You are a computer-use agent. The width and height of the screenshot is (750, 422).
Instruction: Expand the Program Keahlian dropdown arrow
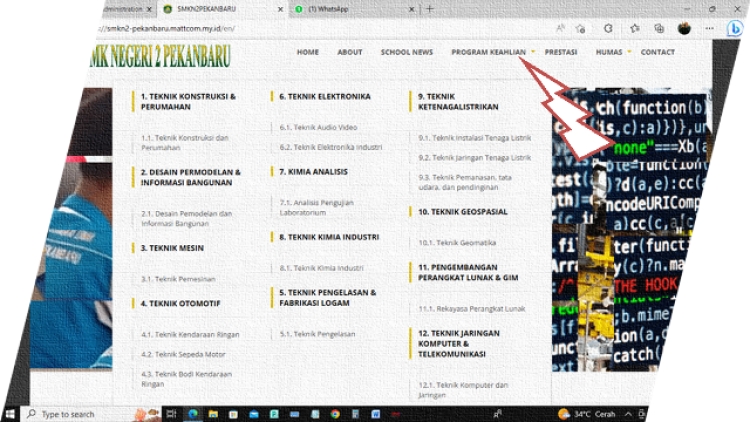533,52
